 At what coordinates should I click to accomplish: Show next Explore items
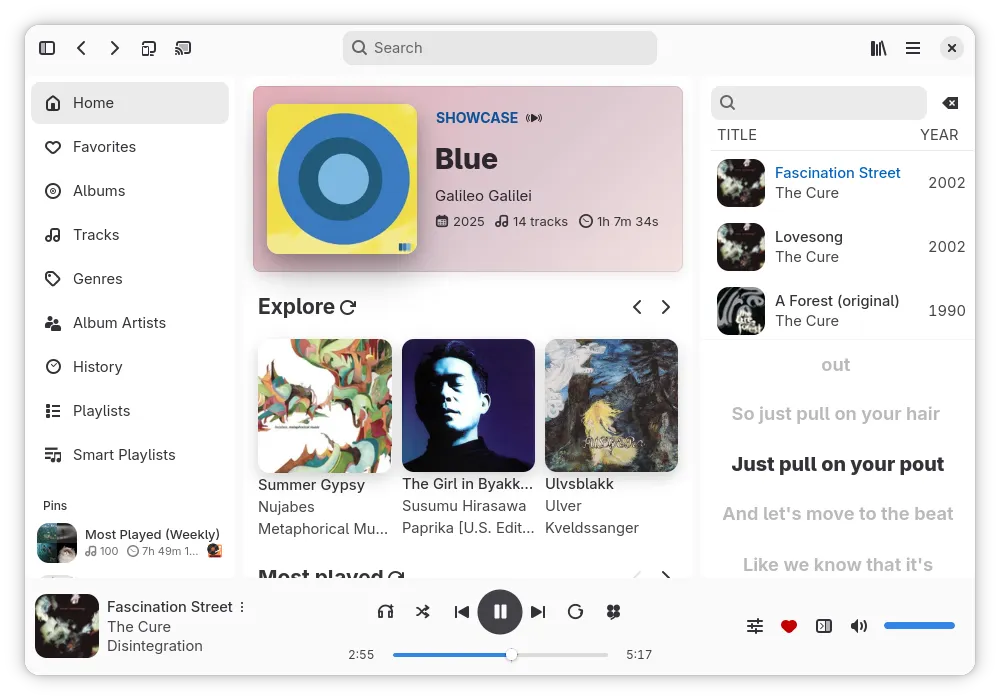666,307
